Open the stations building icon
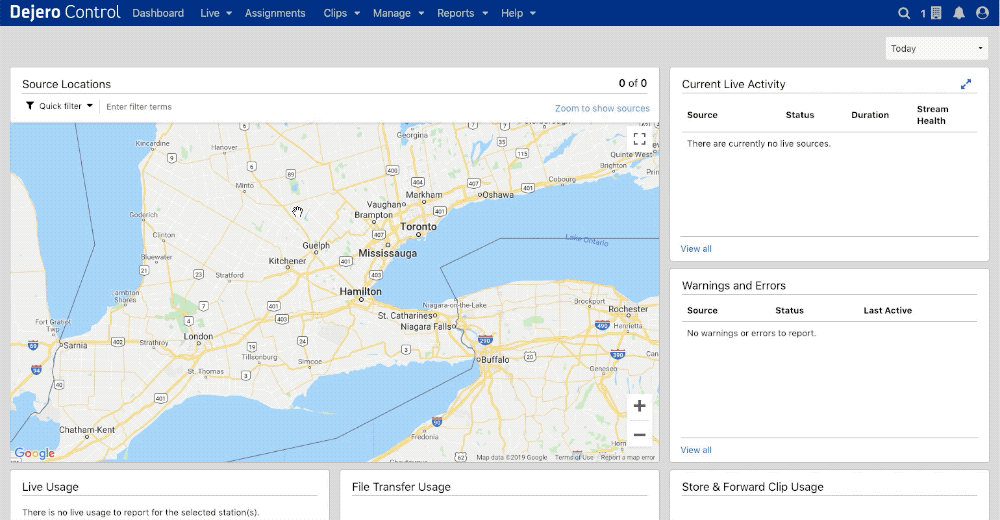Image resolution: width=1000 pixels, height=520 pixels. coord(936,13)
